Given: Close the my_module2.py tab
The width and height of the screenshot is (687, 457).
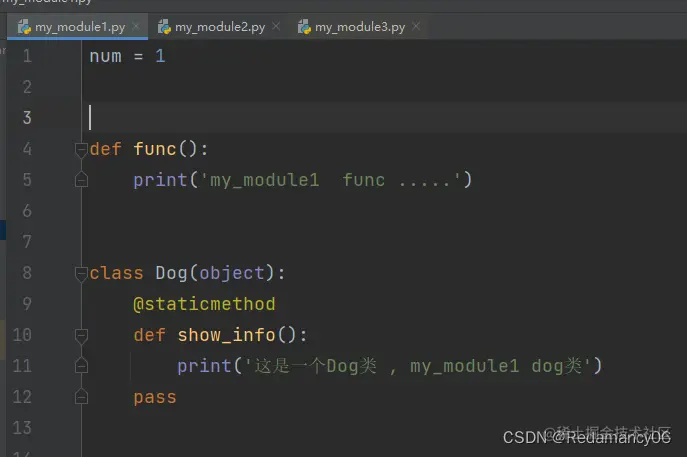Looking at the screenshot, I should coord(276,26).
